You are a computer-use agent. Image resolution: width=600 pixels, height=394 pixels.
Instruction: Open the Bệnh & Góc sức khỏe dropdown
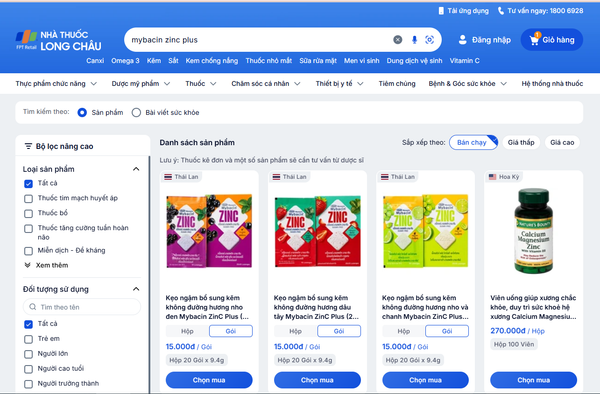468,83
